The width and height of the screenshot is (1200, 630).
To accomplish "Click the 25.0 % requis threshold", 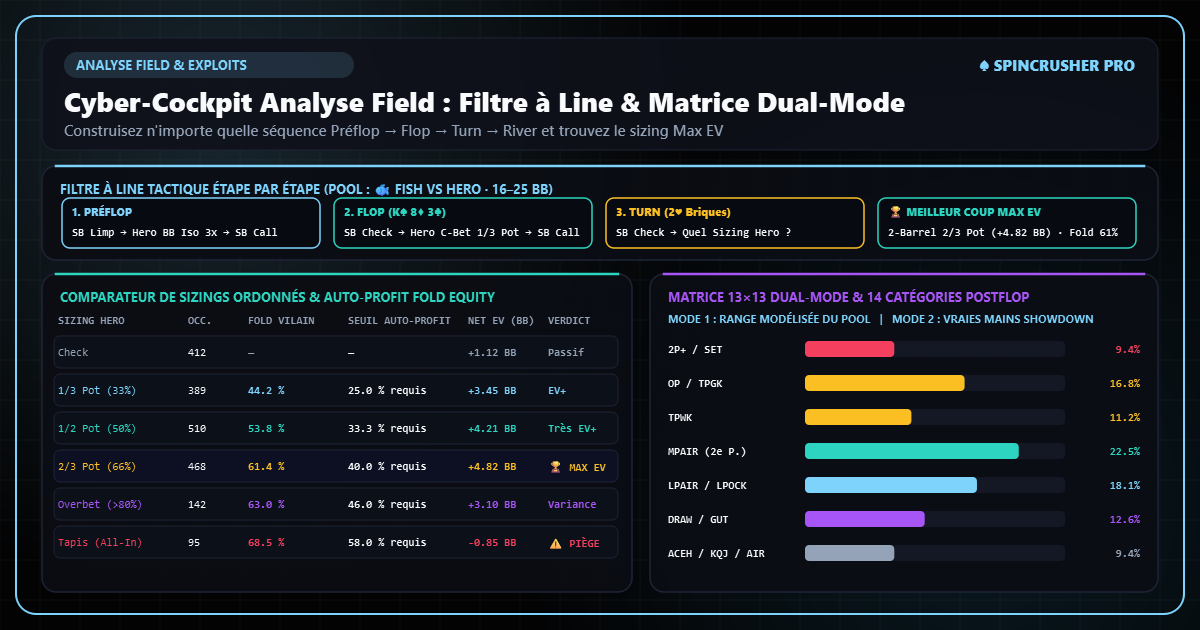I will click(x=387, y=391).
